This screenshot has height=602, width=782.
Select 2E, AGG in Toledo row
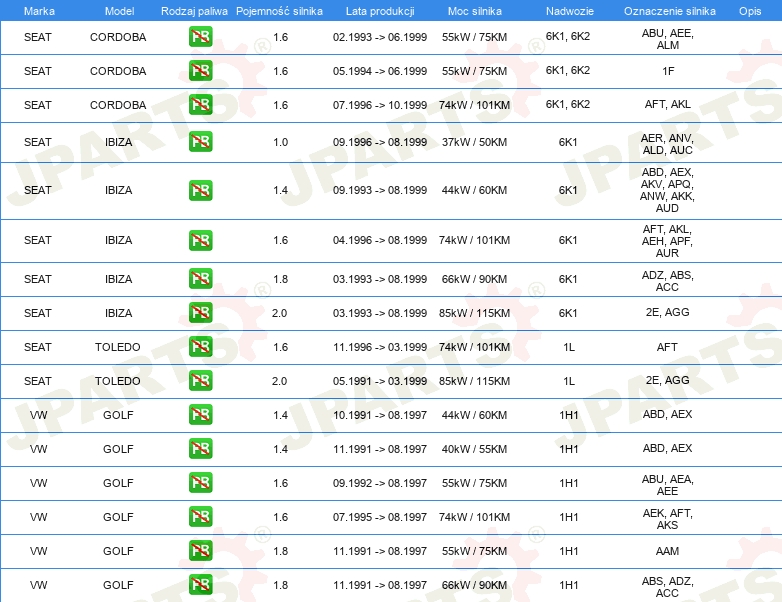(667, 380)
